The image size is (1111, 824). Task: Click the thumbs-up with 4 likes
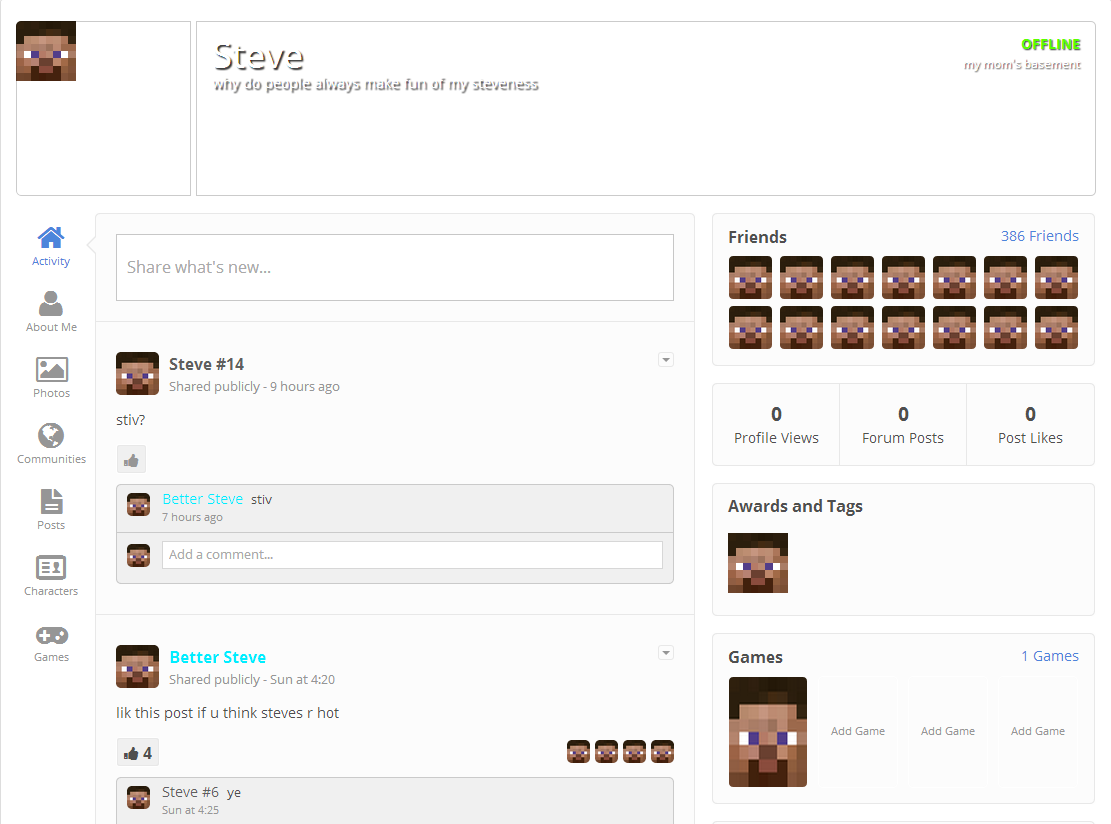tap(138, 752)
